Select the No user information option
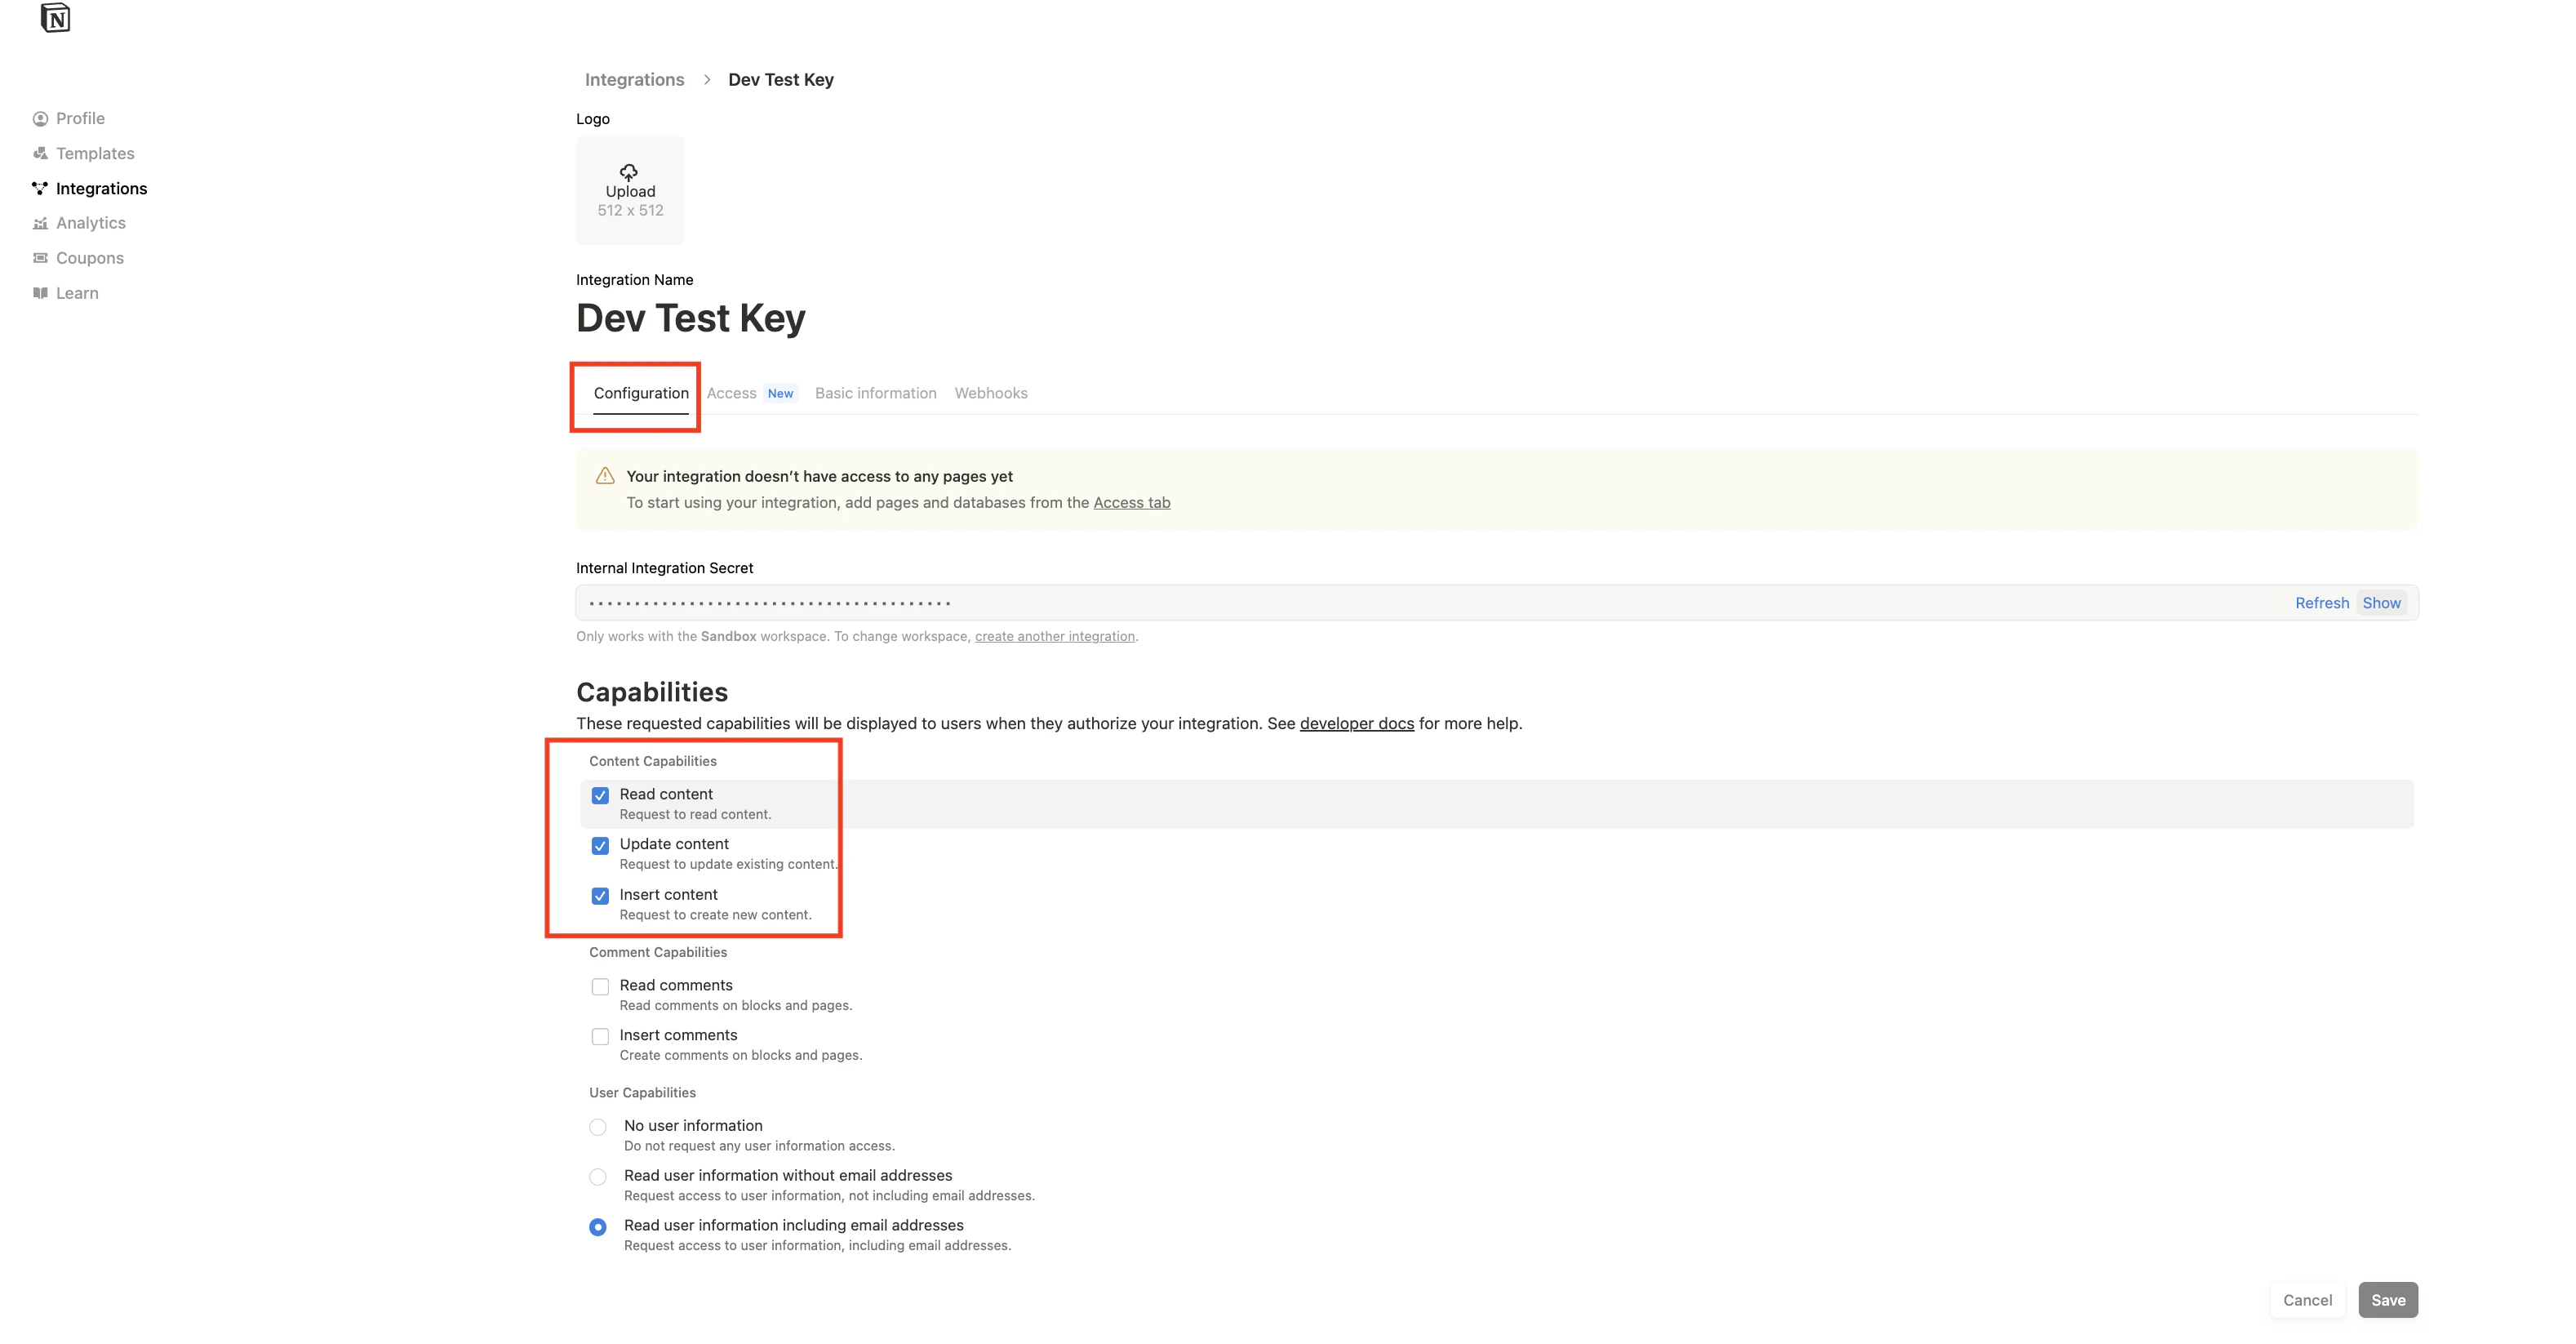Image resolution: width=2576 pixels, height=1344 pixels. [598, 1127]
